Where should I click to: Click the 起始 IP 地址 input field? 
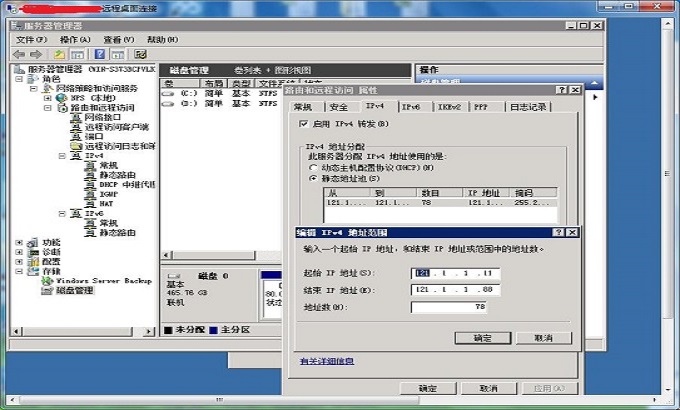pyautogui.click(x=456, y=273)
